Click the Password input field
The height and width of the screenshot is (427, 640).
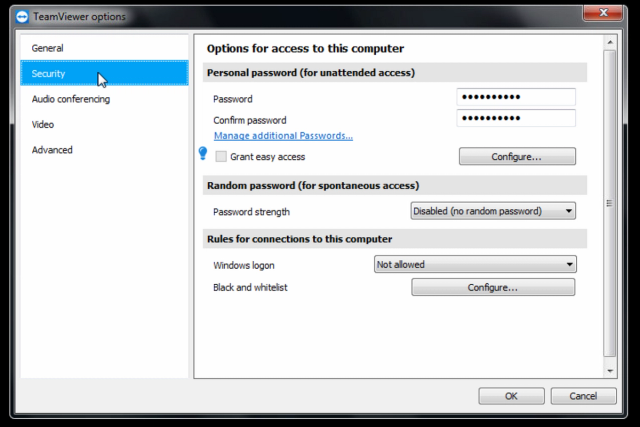pyautogui.click(x=516, y=97)
